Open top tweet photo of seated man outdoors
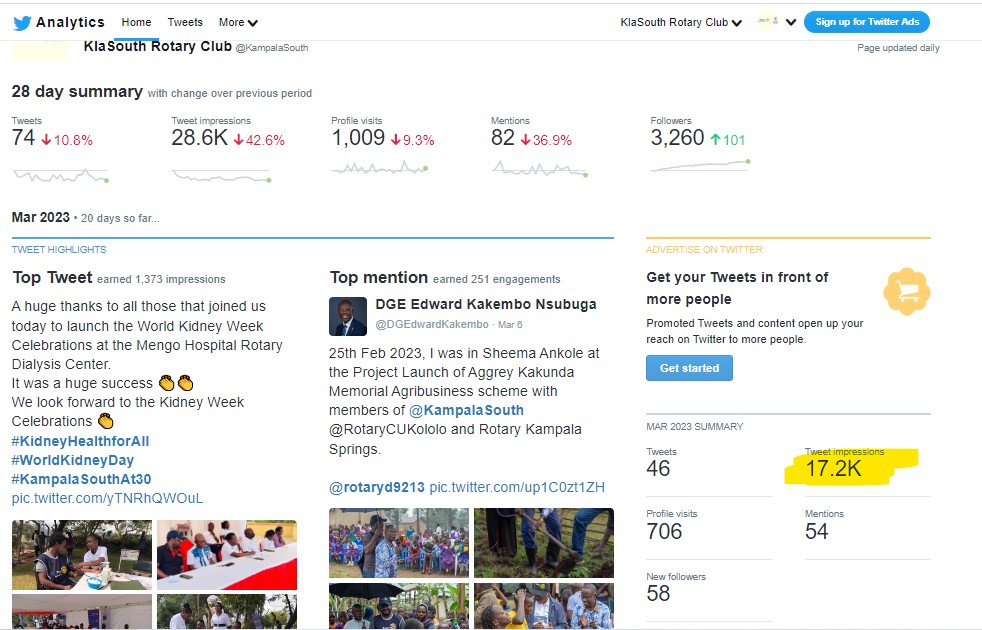 coord(81,554)
